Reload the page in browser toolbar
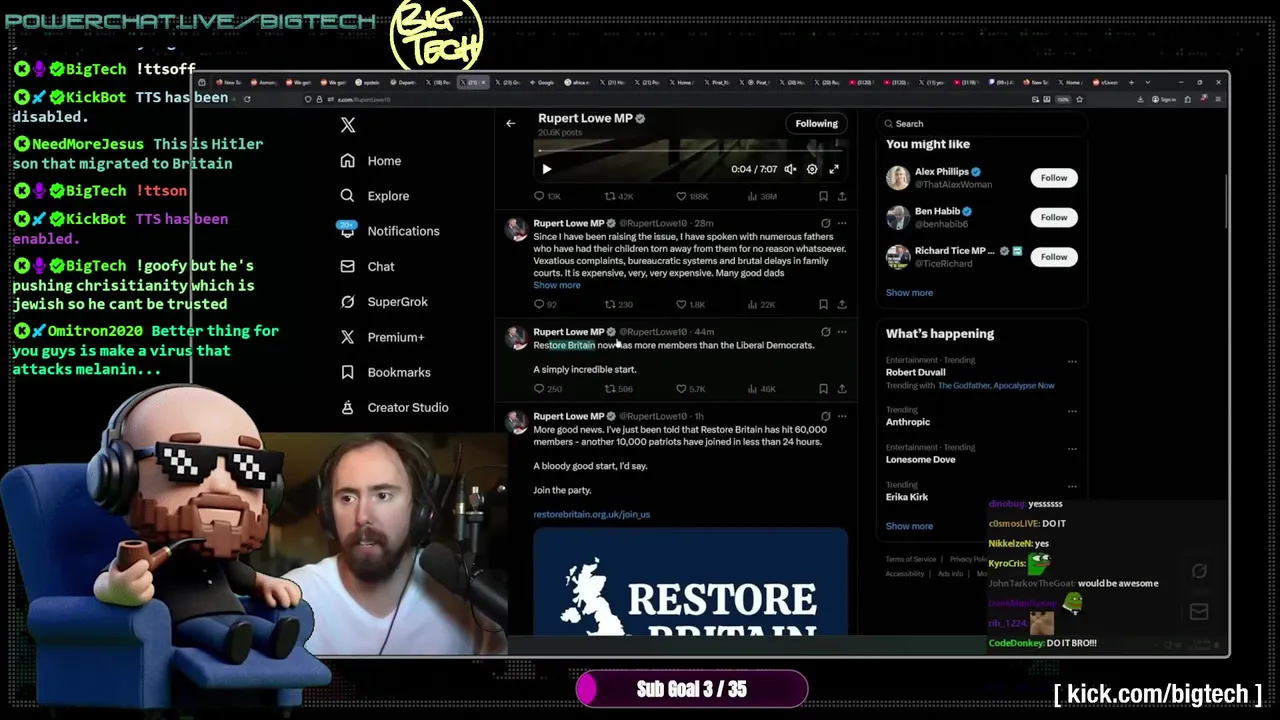Viewport: 1280px width, 720px height. pos(247,99)
